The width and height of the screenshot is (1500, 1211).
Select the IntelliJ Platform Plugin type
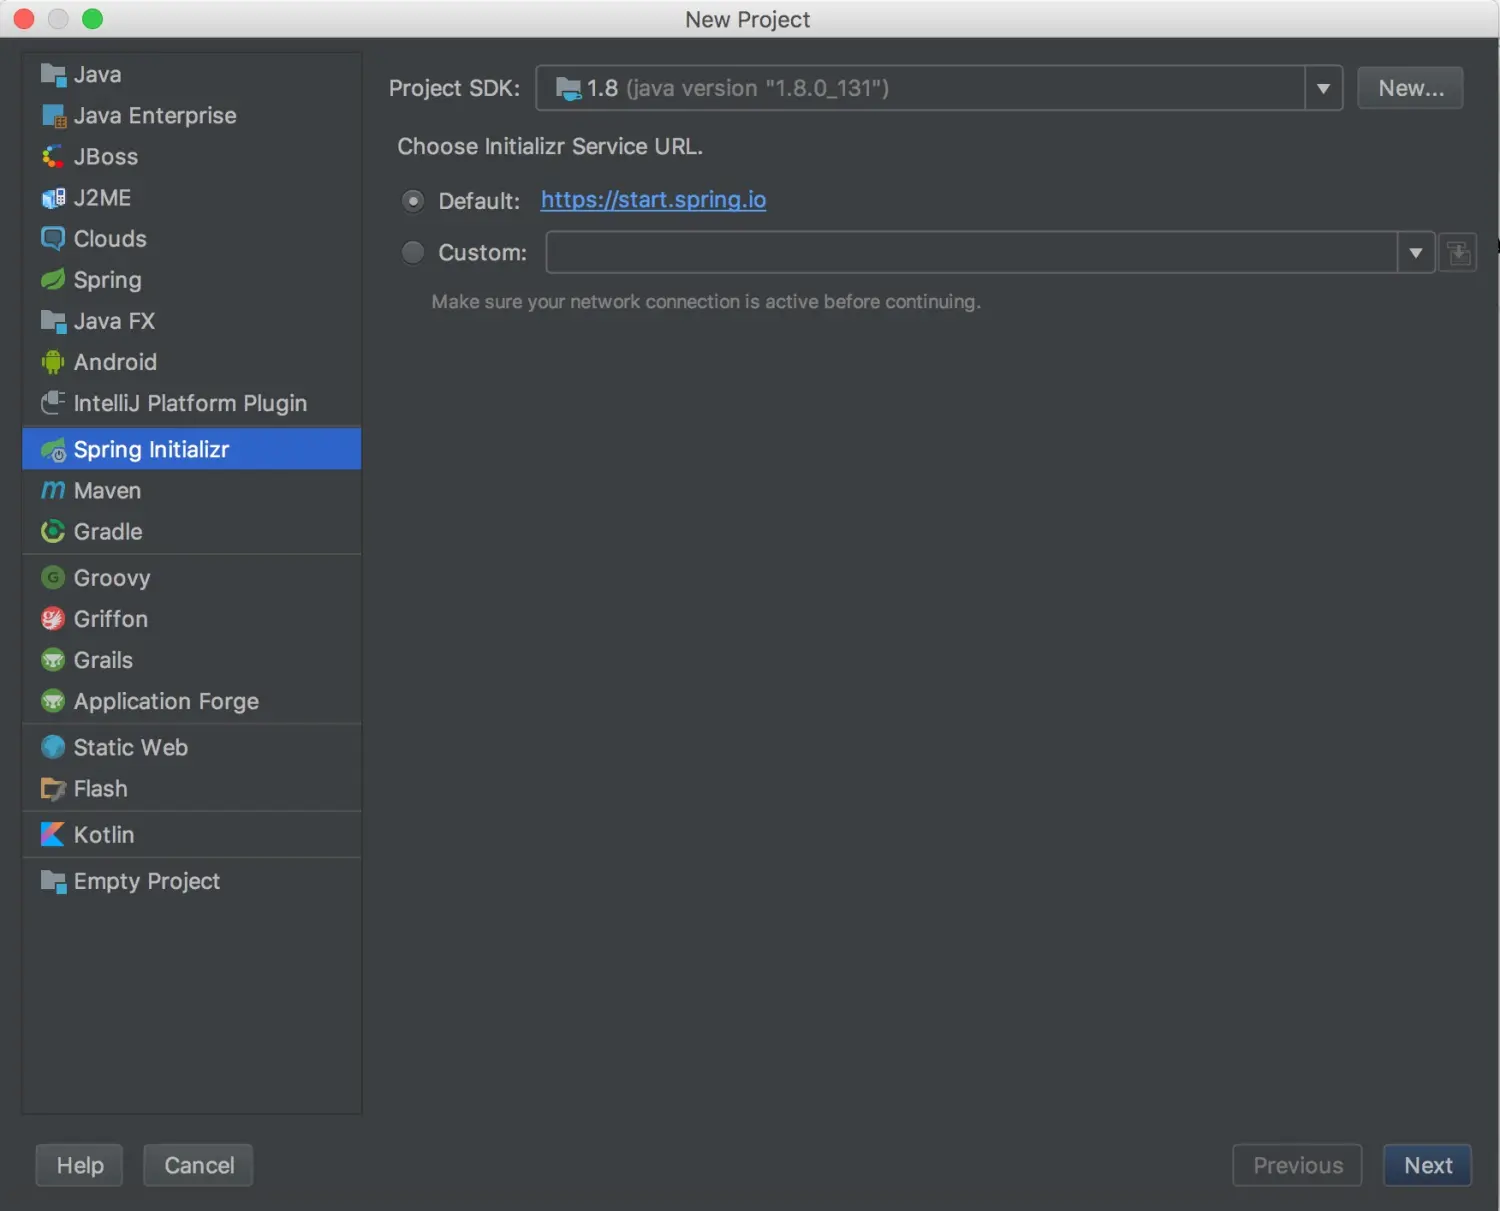190,403
